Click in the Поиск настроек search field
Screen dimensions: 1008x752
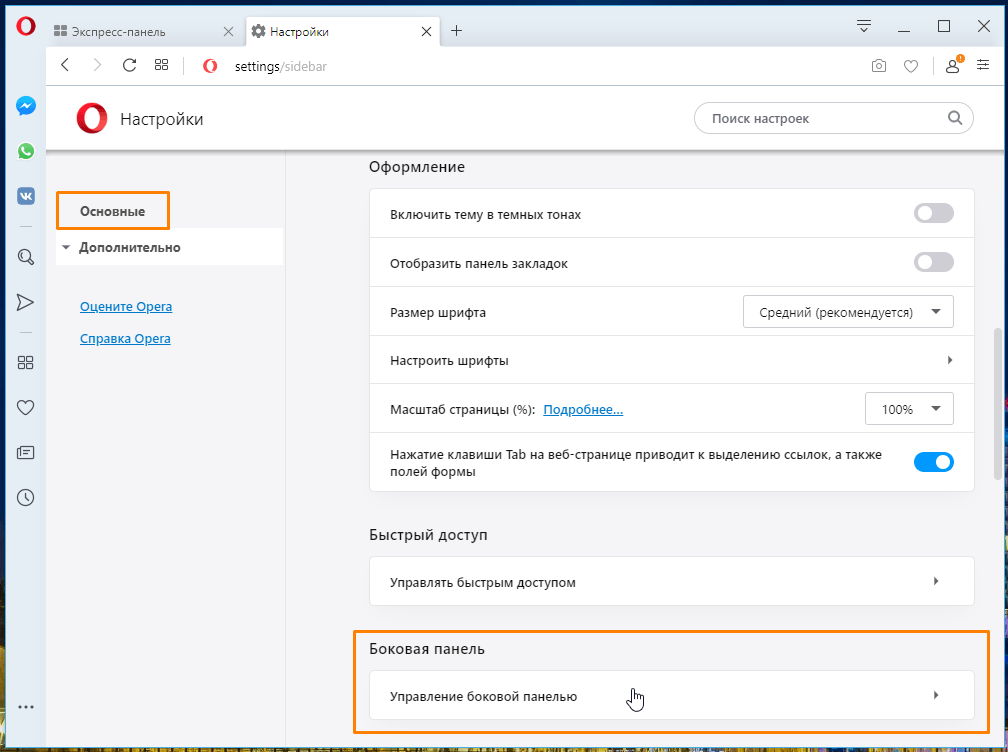pos(834,118)
